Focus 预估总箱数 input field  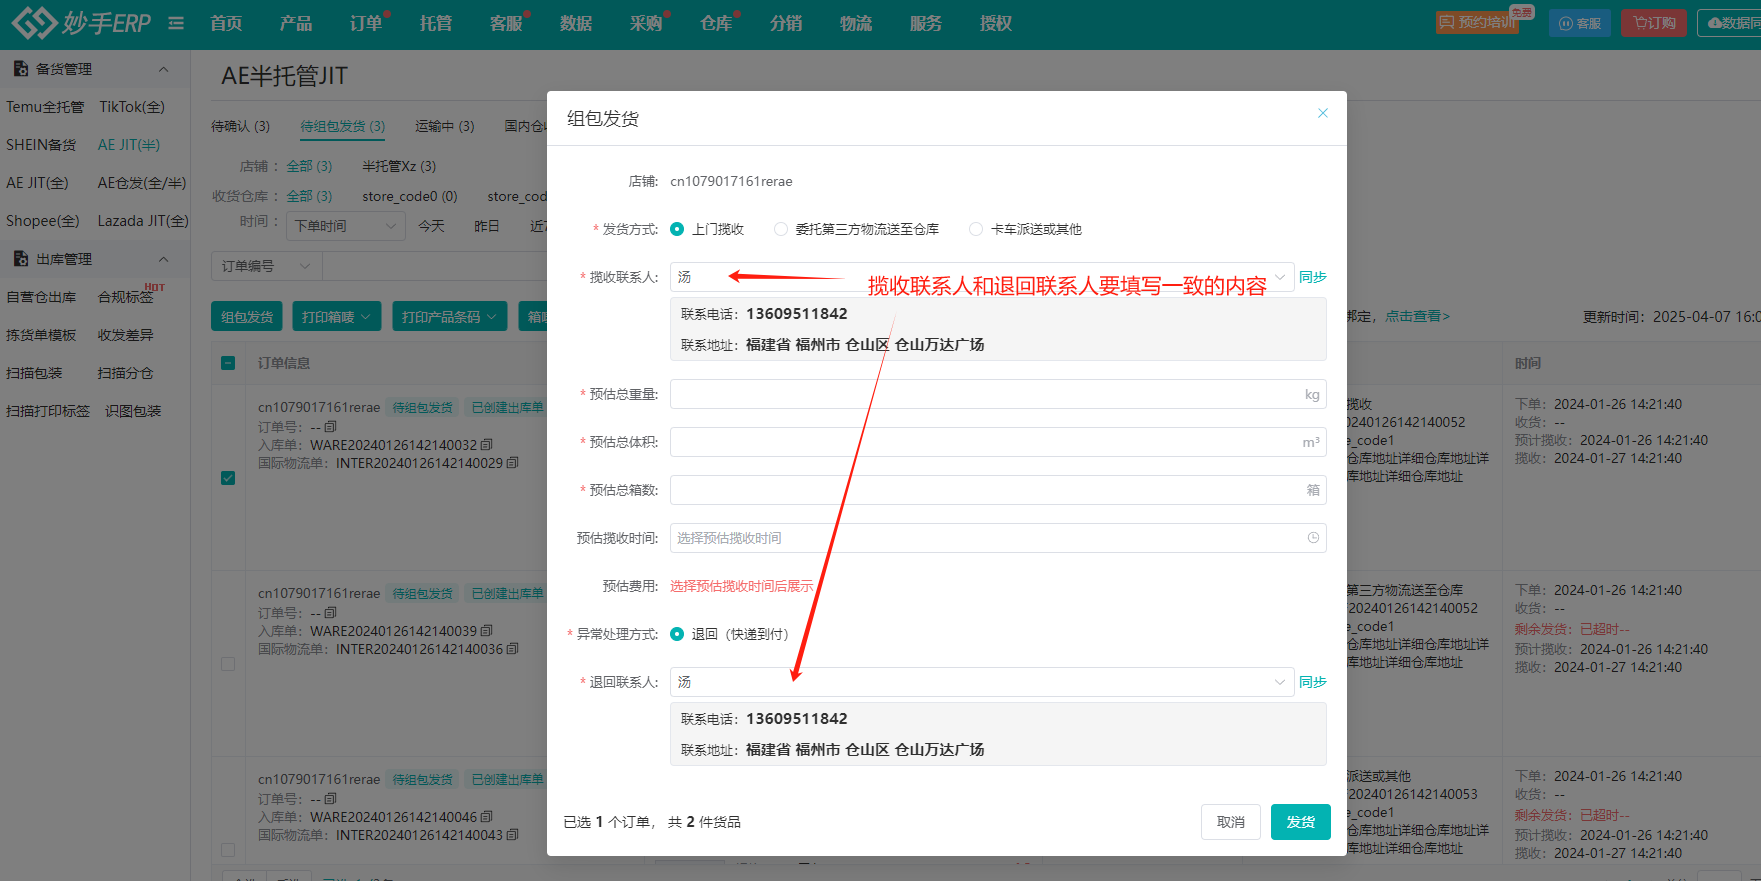(x=998, y=490)
